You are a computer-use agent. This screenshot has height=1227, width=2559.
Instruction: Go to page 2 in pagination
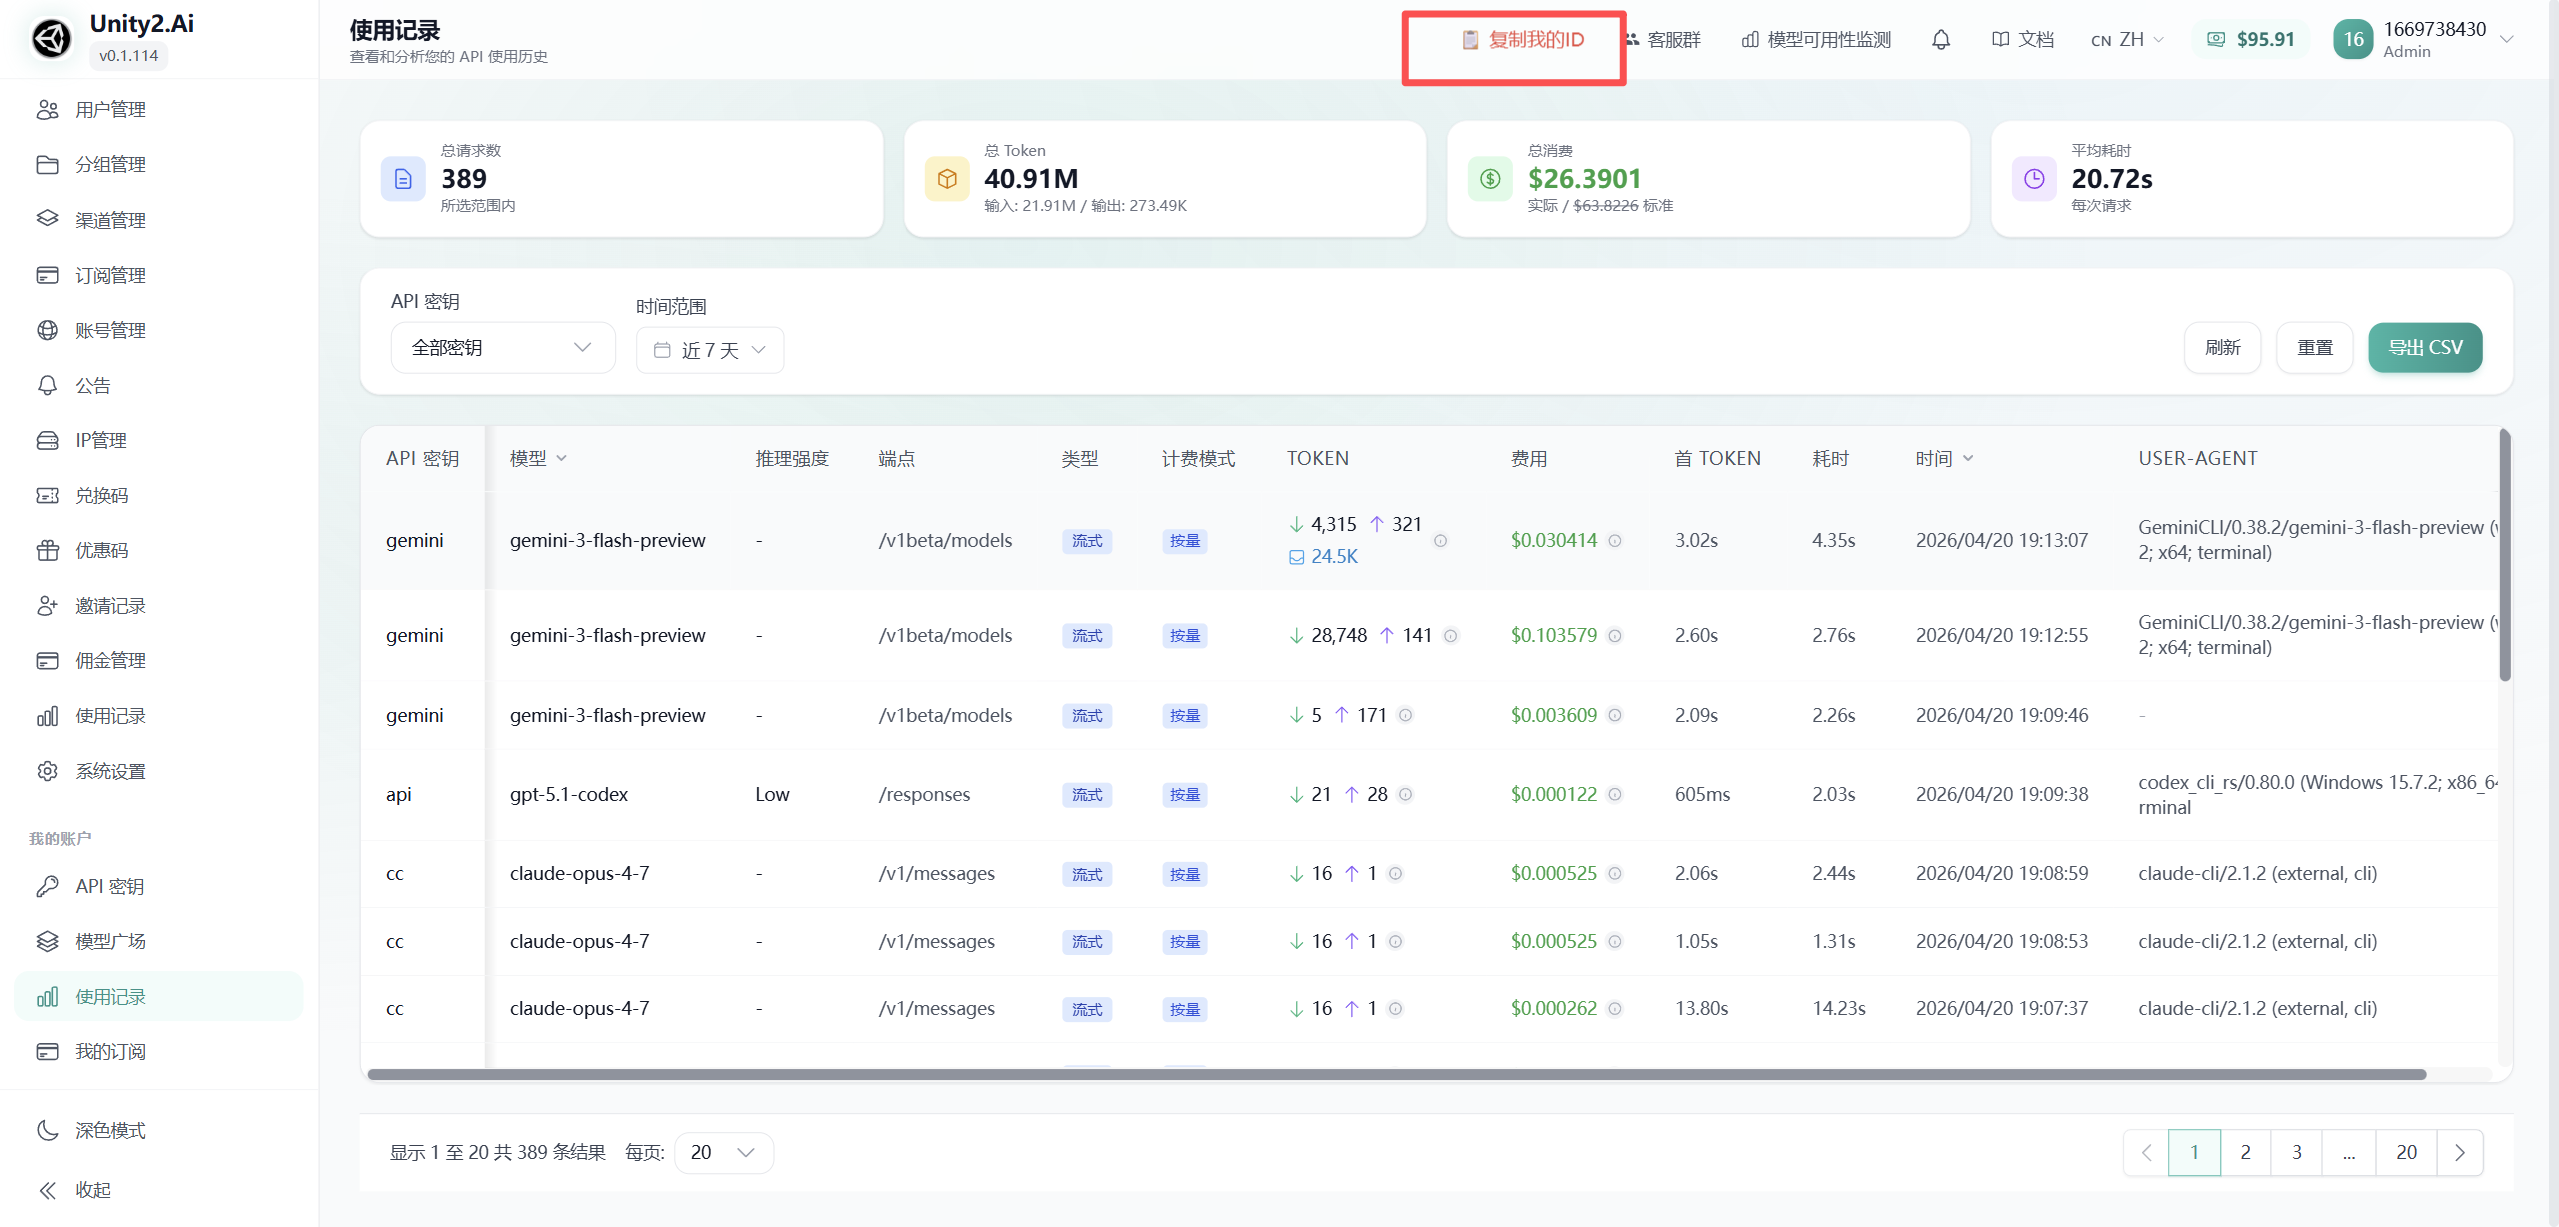[x=2245, y=1153]
